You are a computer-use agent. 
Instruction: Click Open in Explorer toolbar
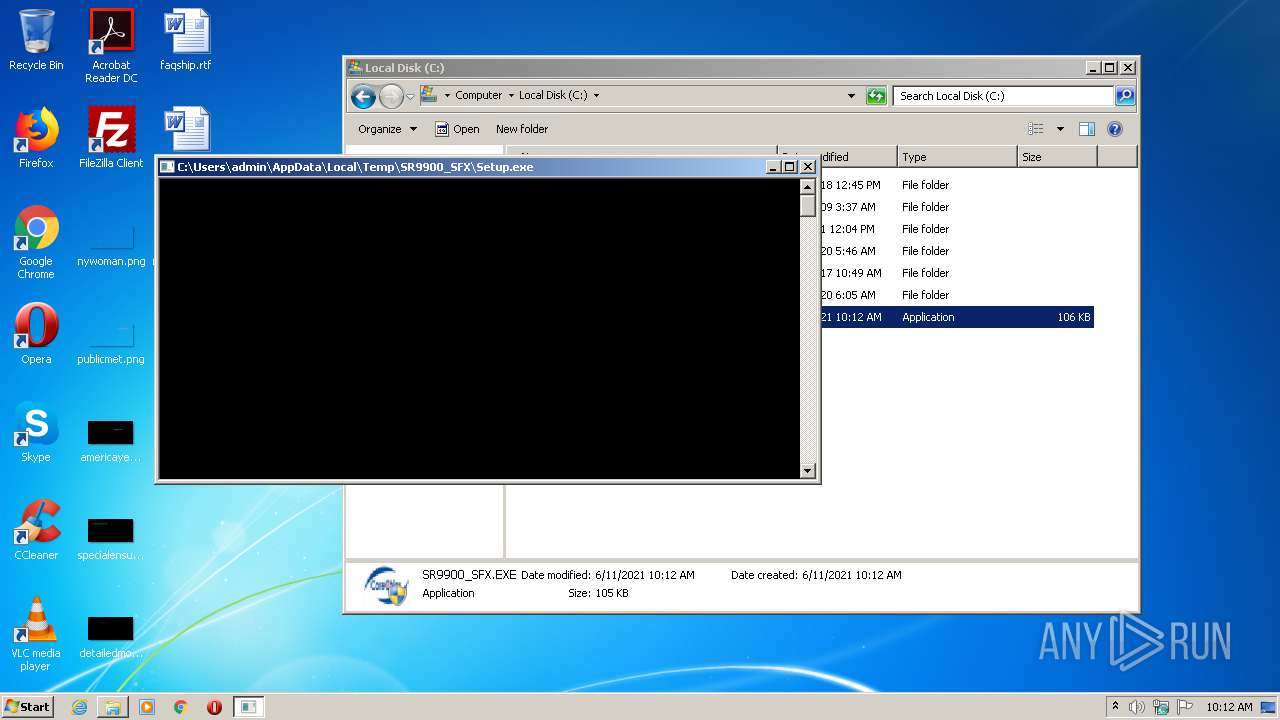(457, 129)
